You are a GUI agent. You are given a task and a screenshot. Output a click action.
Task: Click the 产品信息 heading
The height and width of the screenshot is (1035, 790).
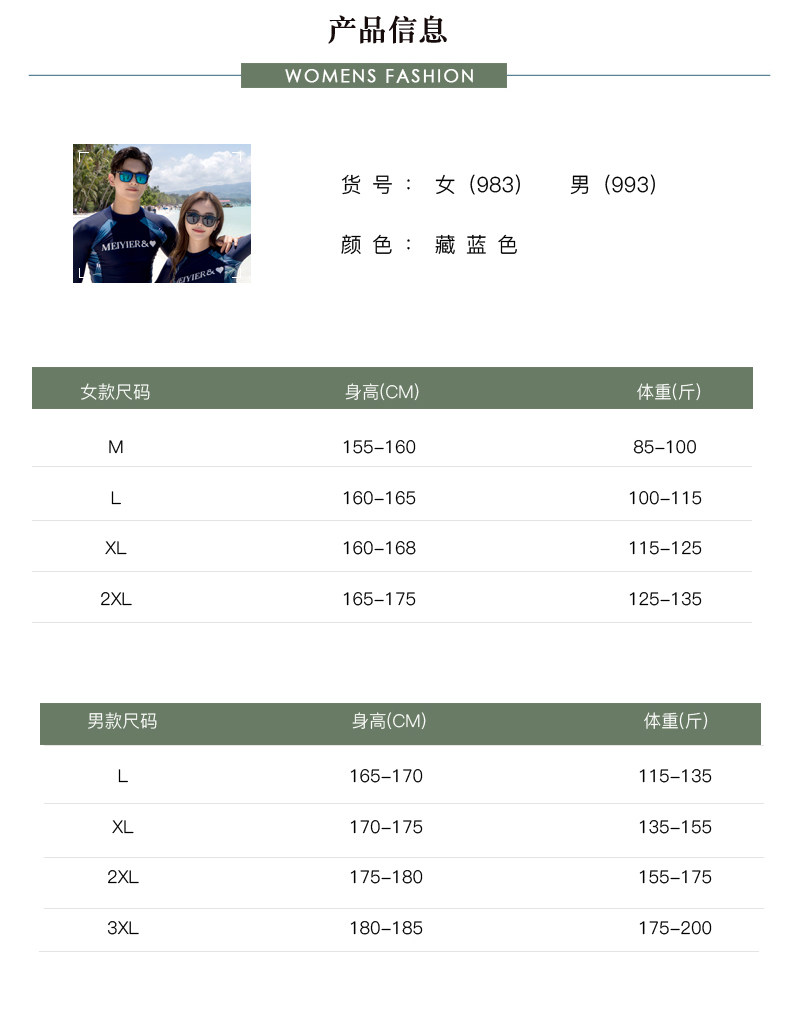coord(388,30)
